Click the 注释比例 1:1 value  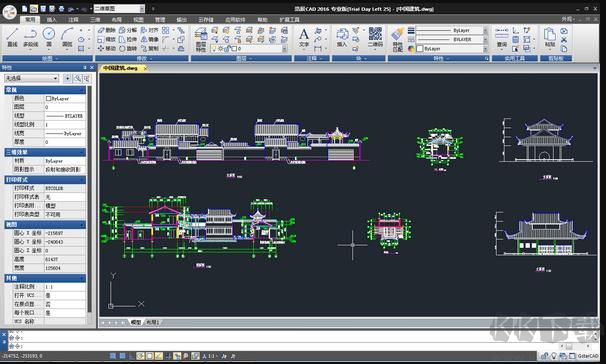point(65,287)
